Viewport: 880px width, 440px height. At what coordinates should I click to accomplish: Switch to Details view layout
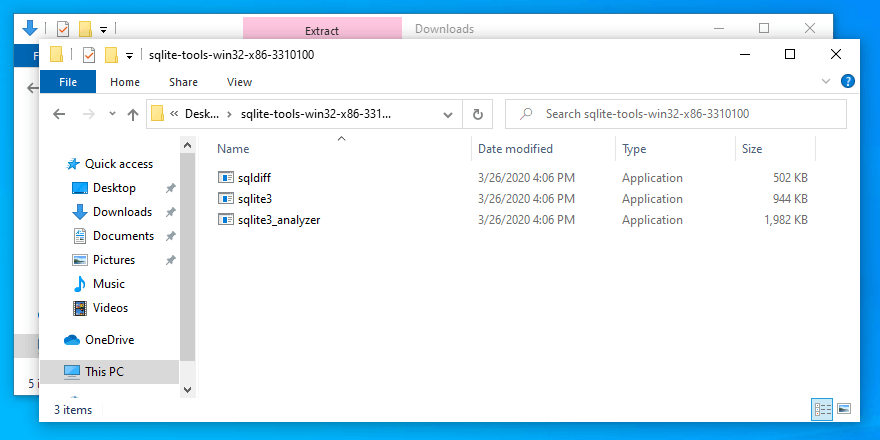tap(823, 409)
